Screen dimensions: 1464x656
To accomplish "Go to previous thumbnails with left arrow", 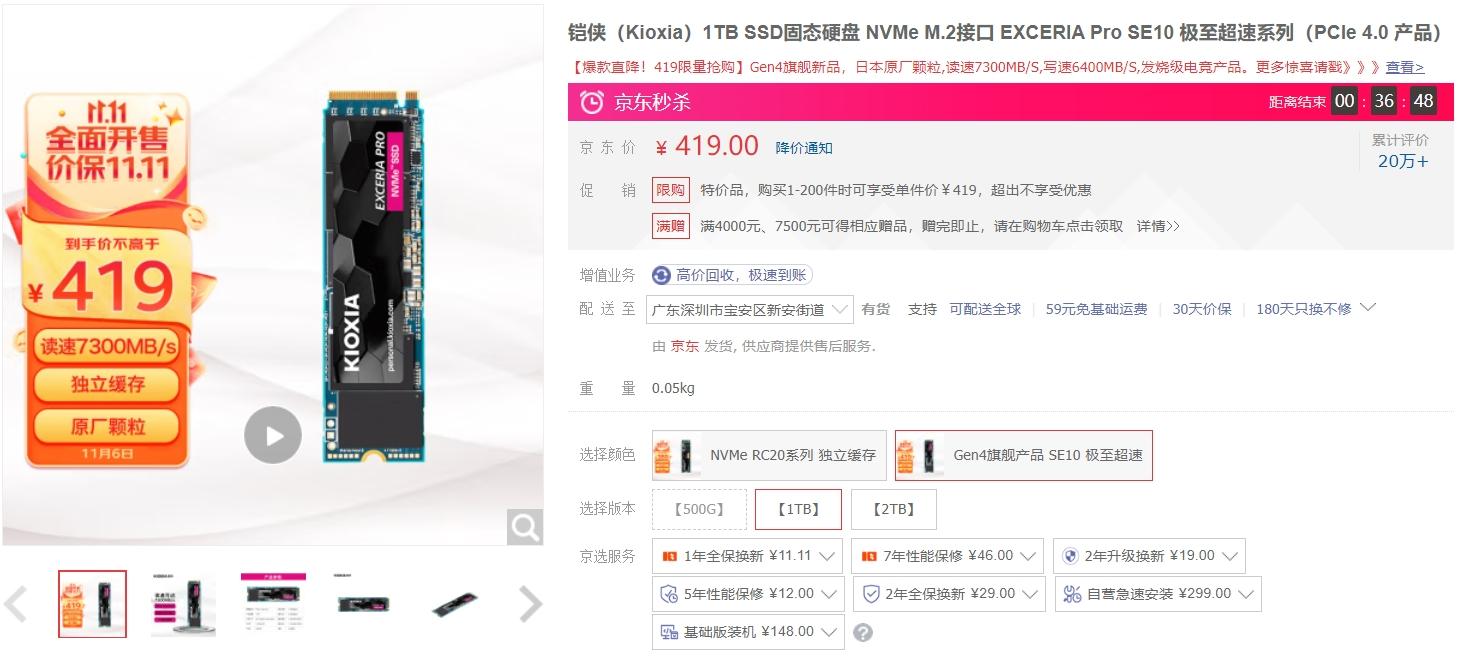I will (x=15, y=604).
